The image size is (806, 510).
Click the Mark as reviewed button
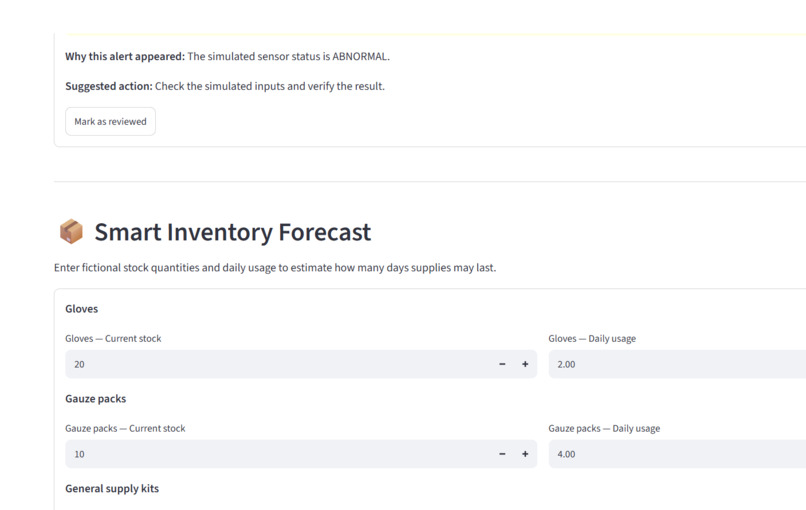coord(110,121)
